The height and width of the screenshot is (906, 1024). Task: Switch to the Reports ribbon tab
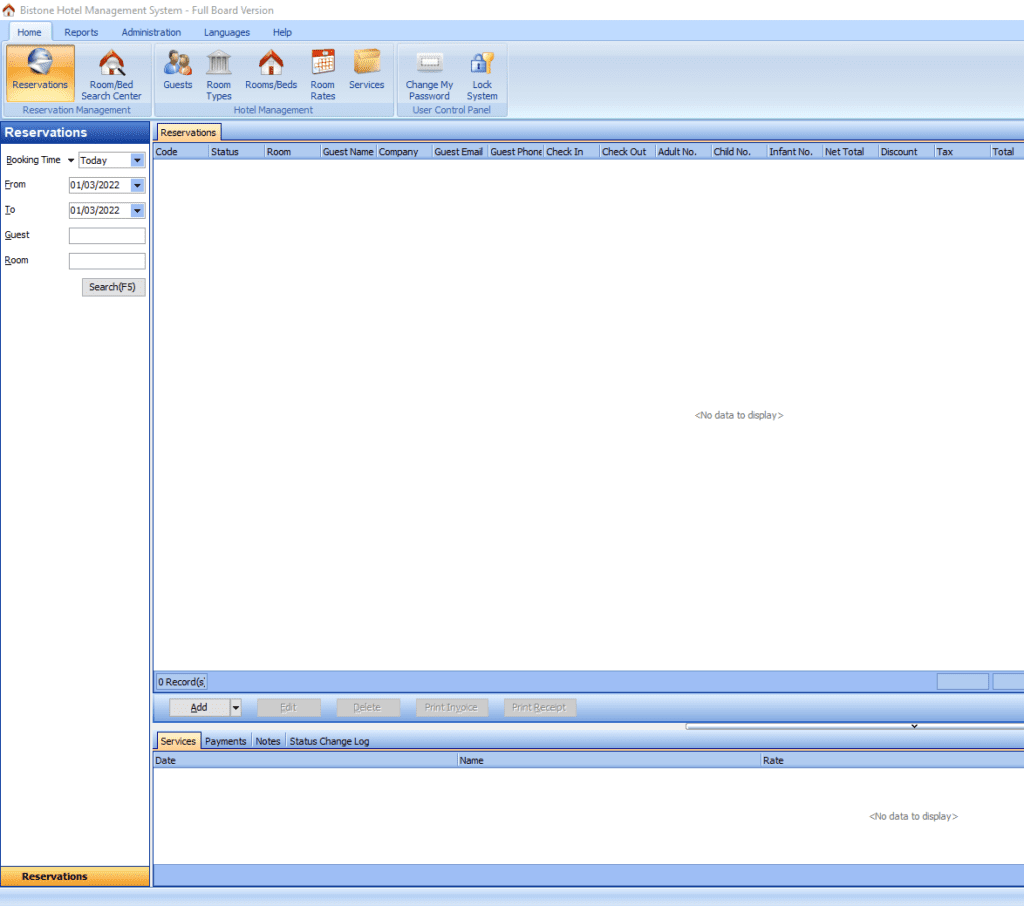point(81,31)
